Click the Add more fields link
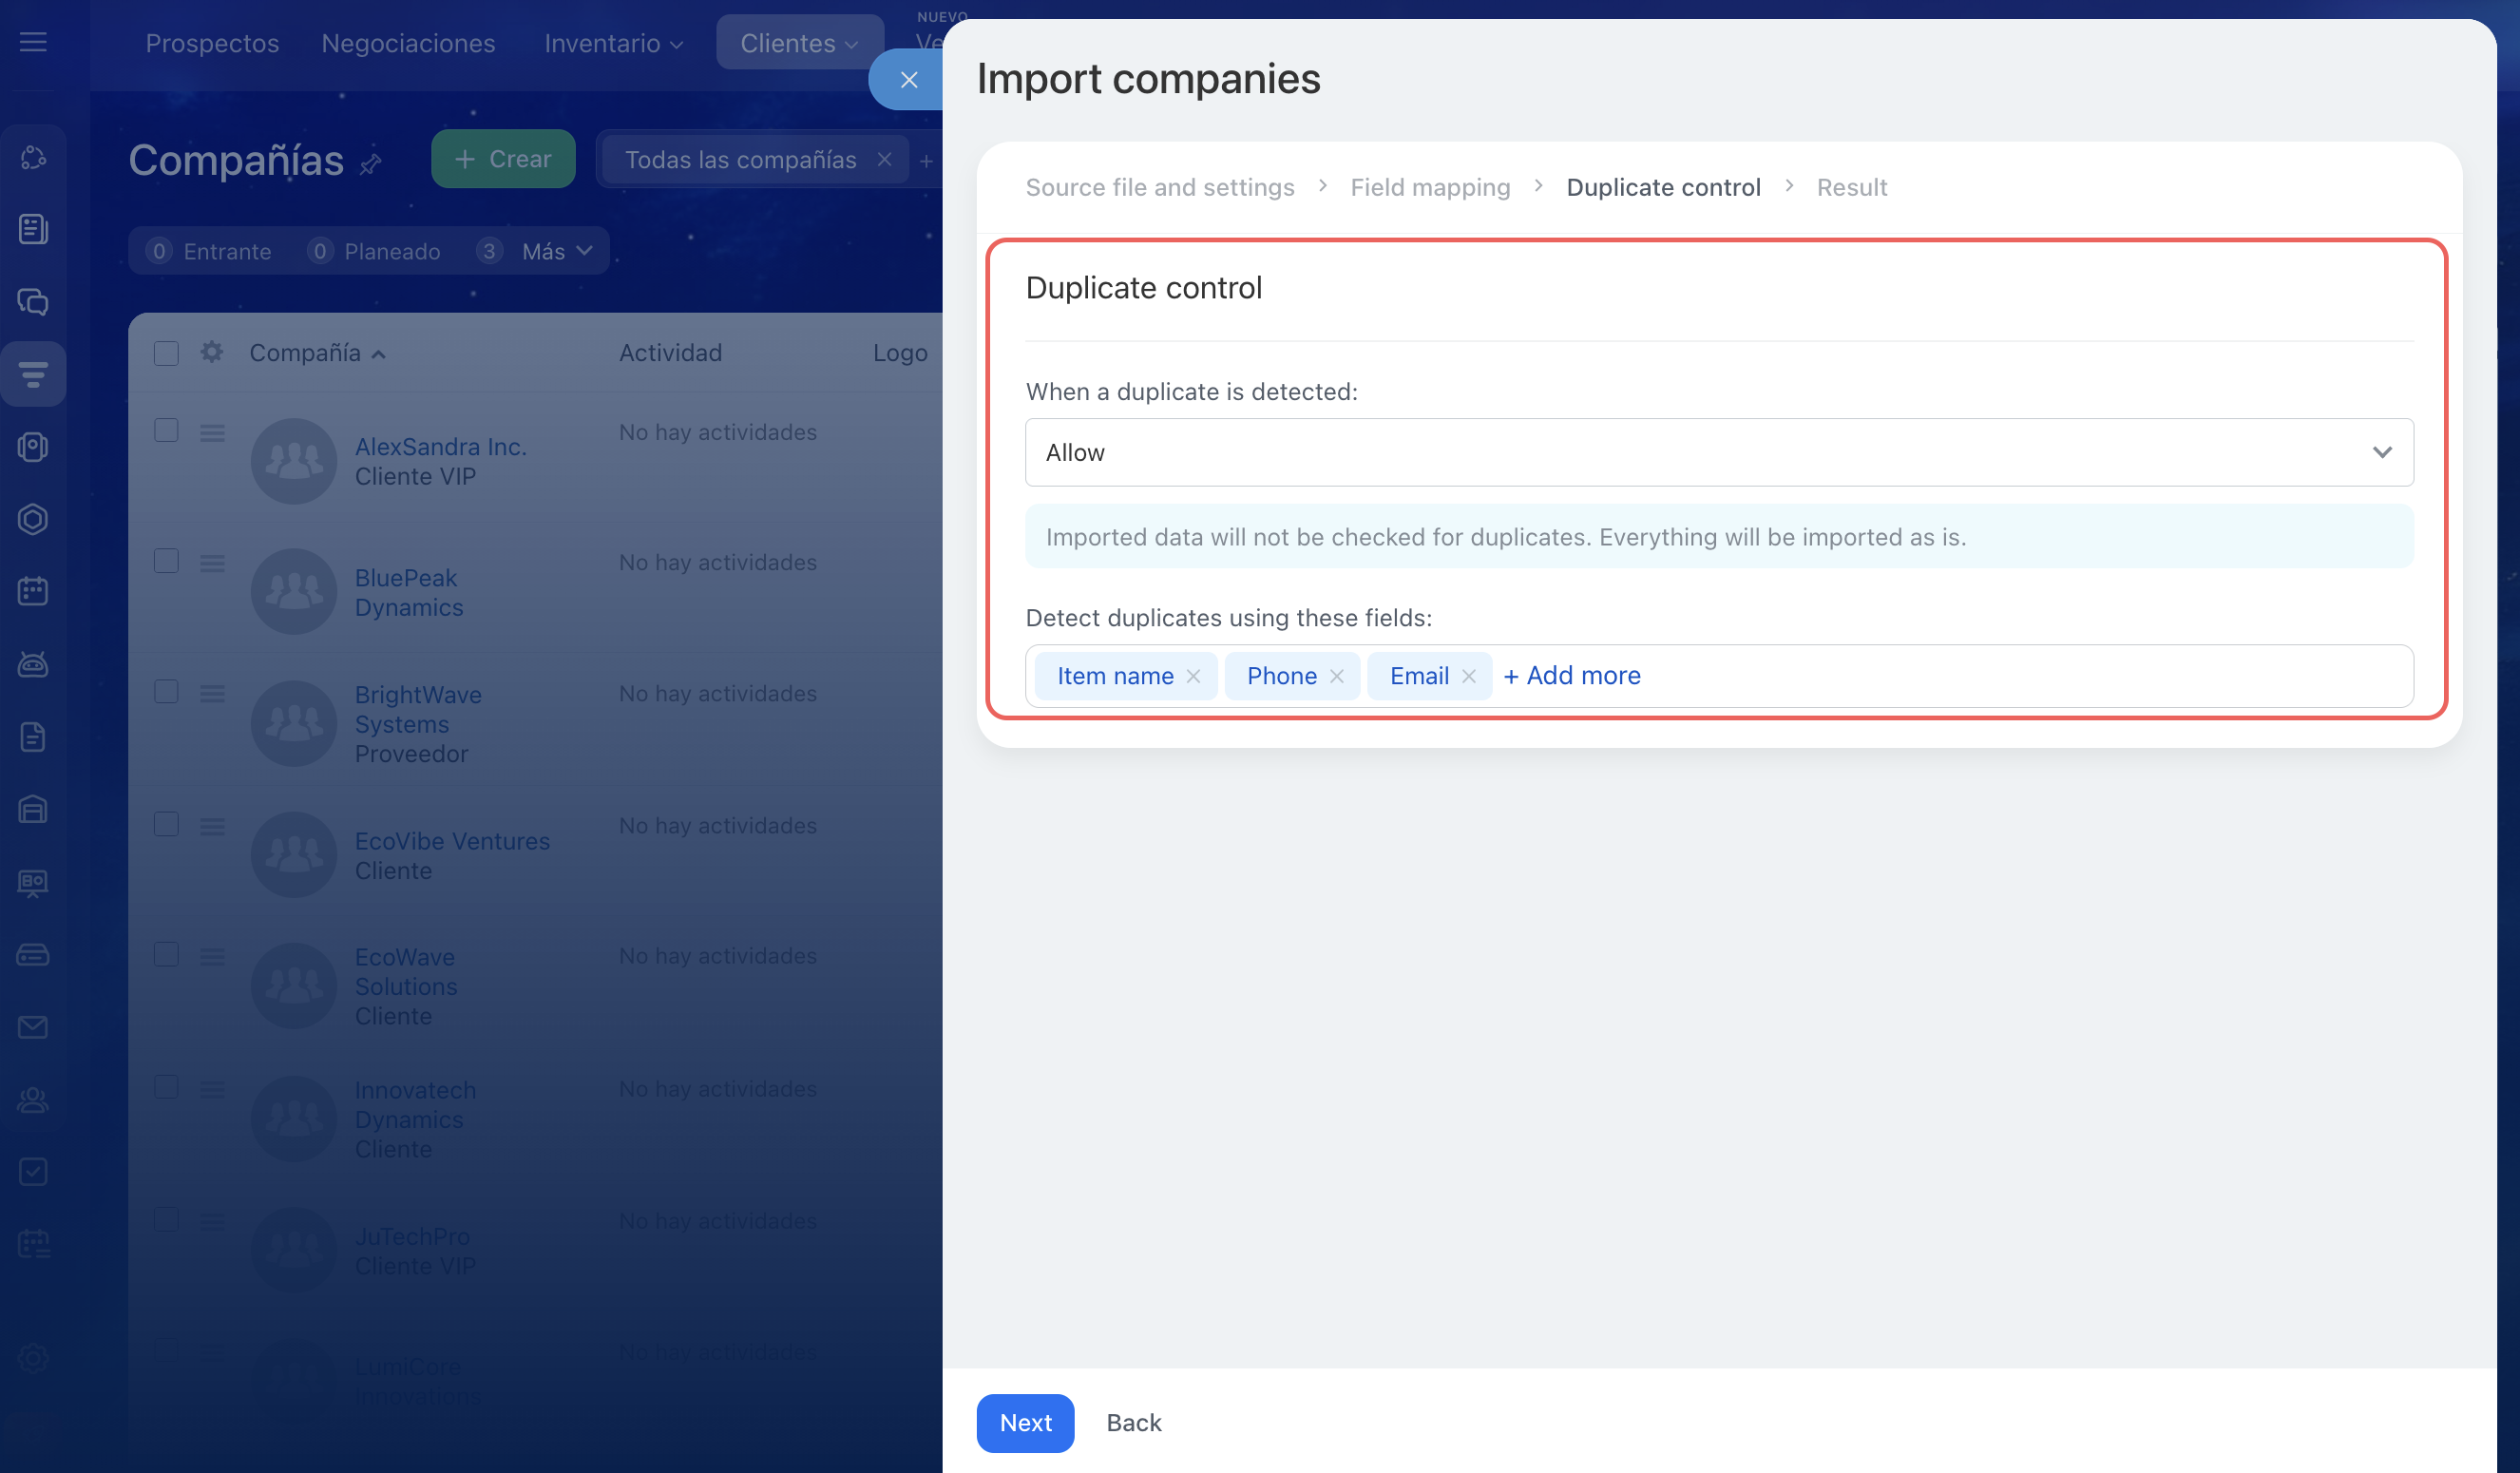2520x1473 pixels. tap(1571, 676)
